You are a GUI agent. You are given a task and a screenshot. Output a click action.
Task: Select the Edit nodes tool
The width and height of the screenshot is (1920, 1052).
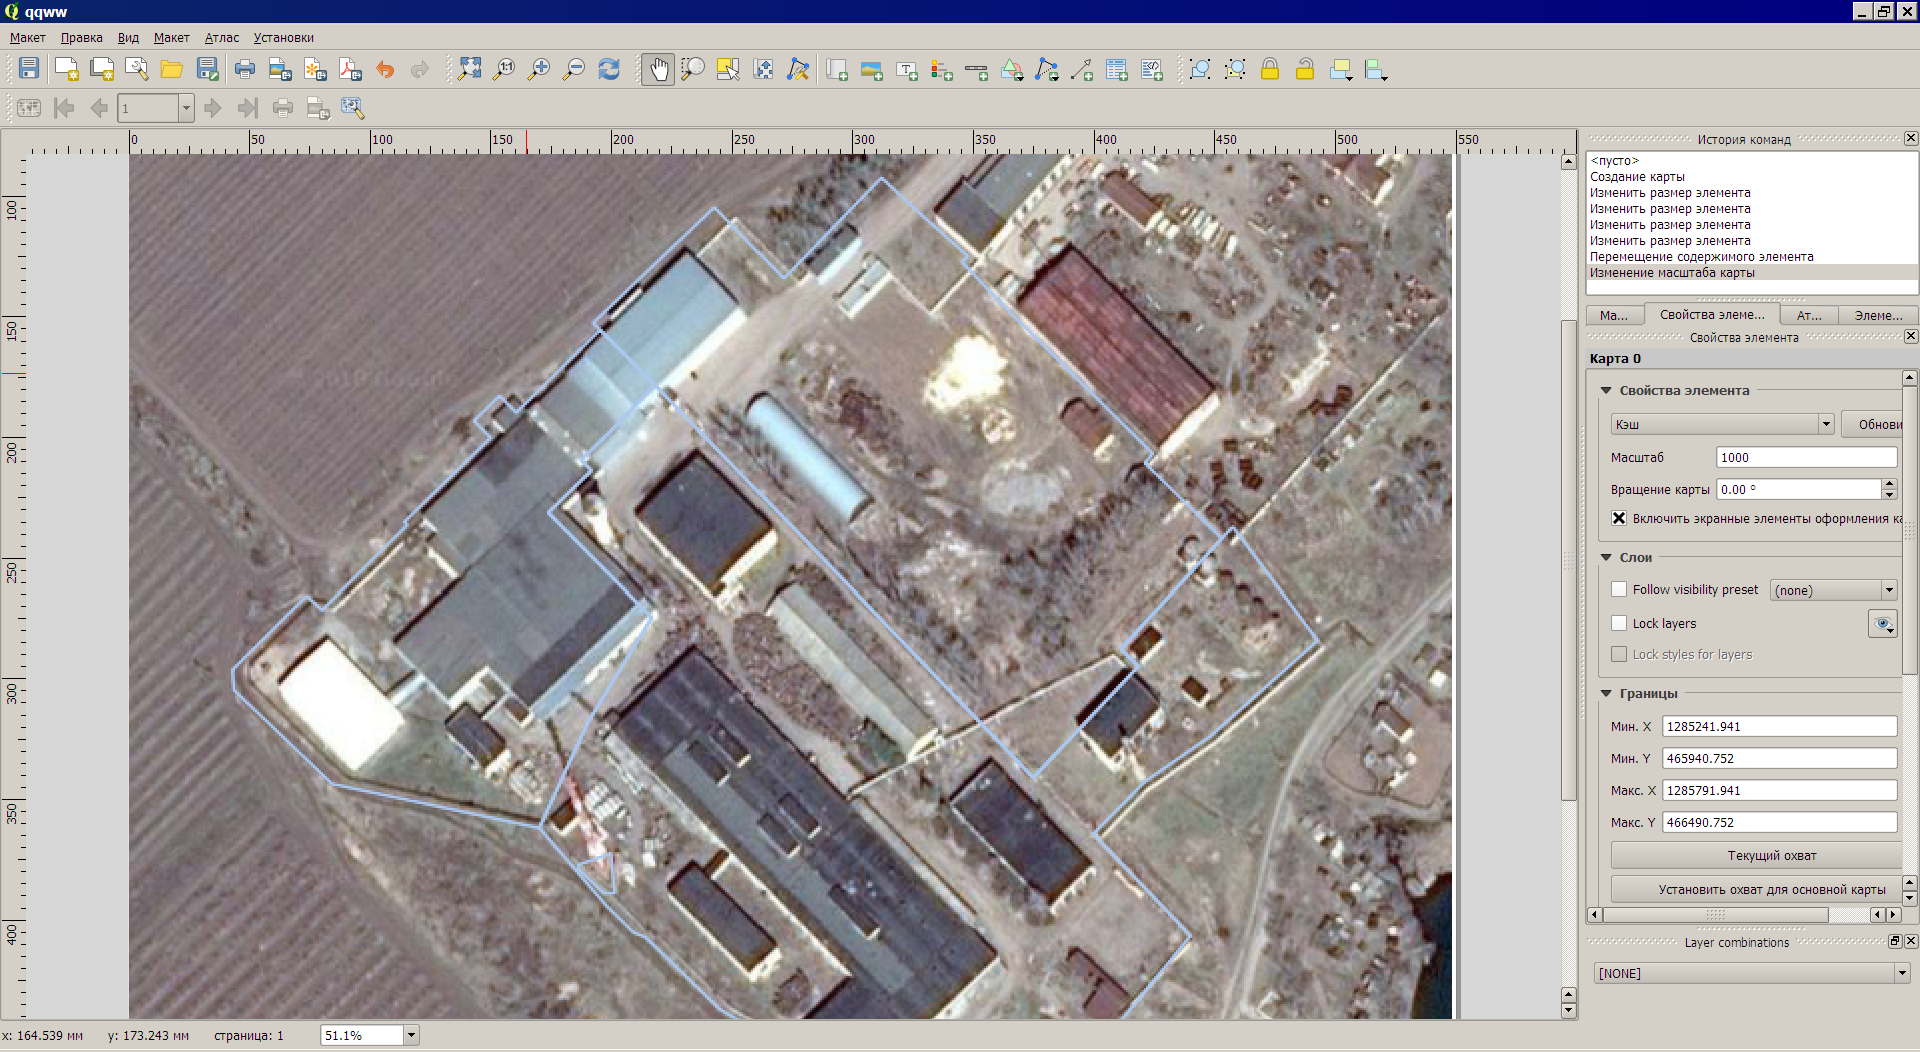point(798,69)
